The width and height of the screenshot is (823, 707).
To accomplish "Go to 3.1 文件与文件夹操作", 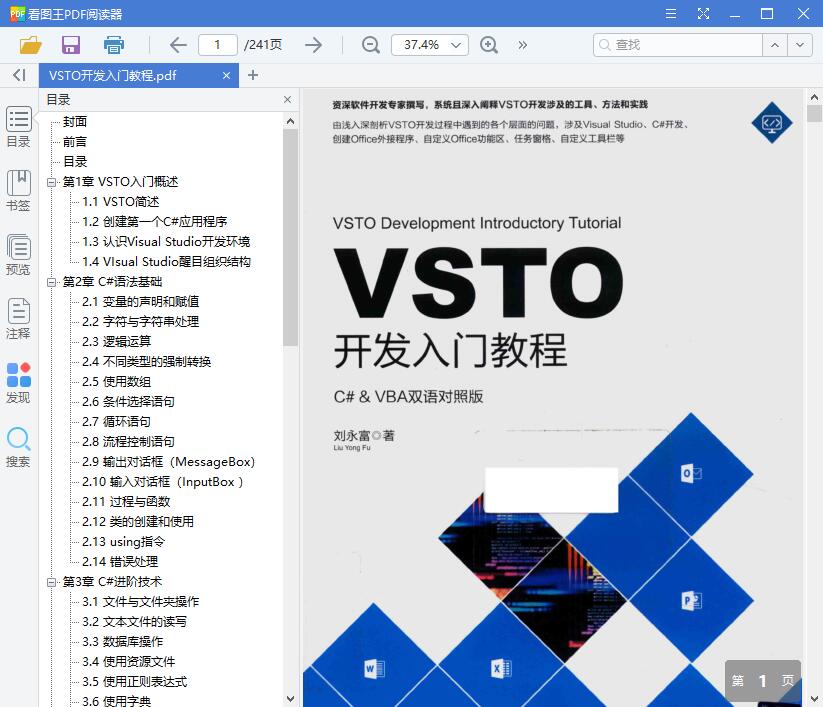I will click(141, 602).
